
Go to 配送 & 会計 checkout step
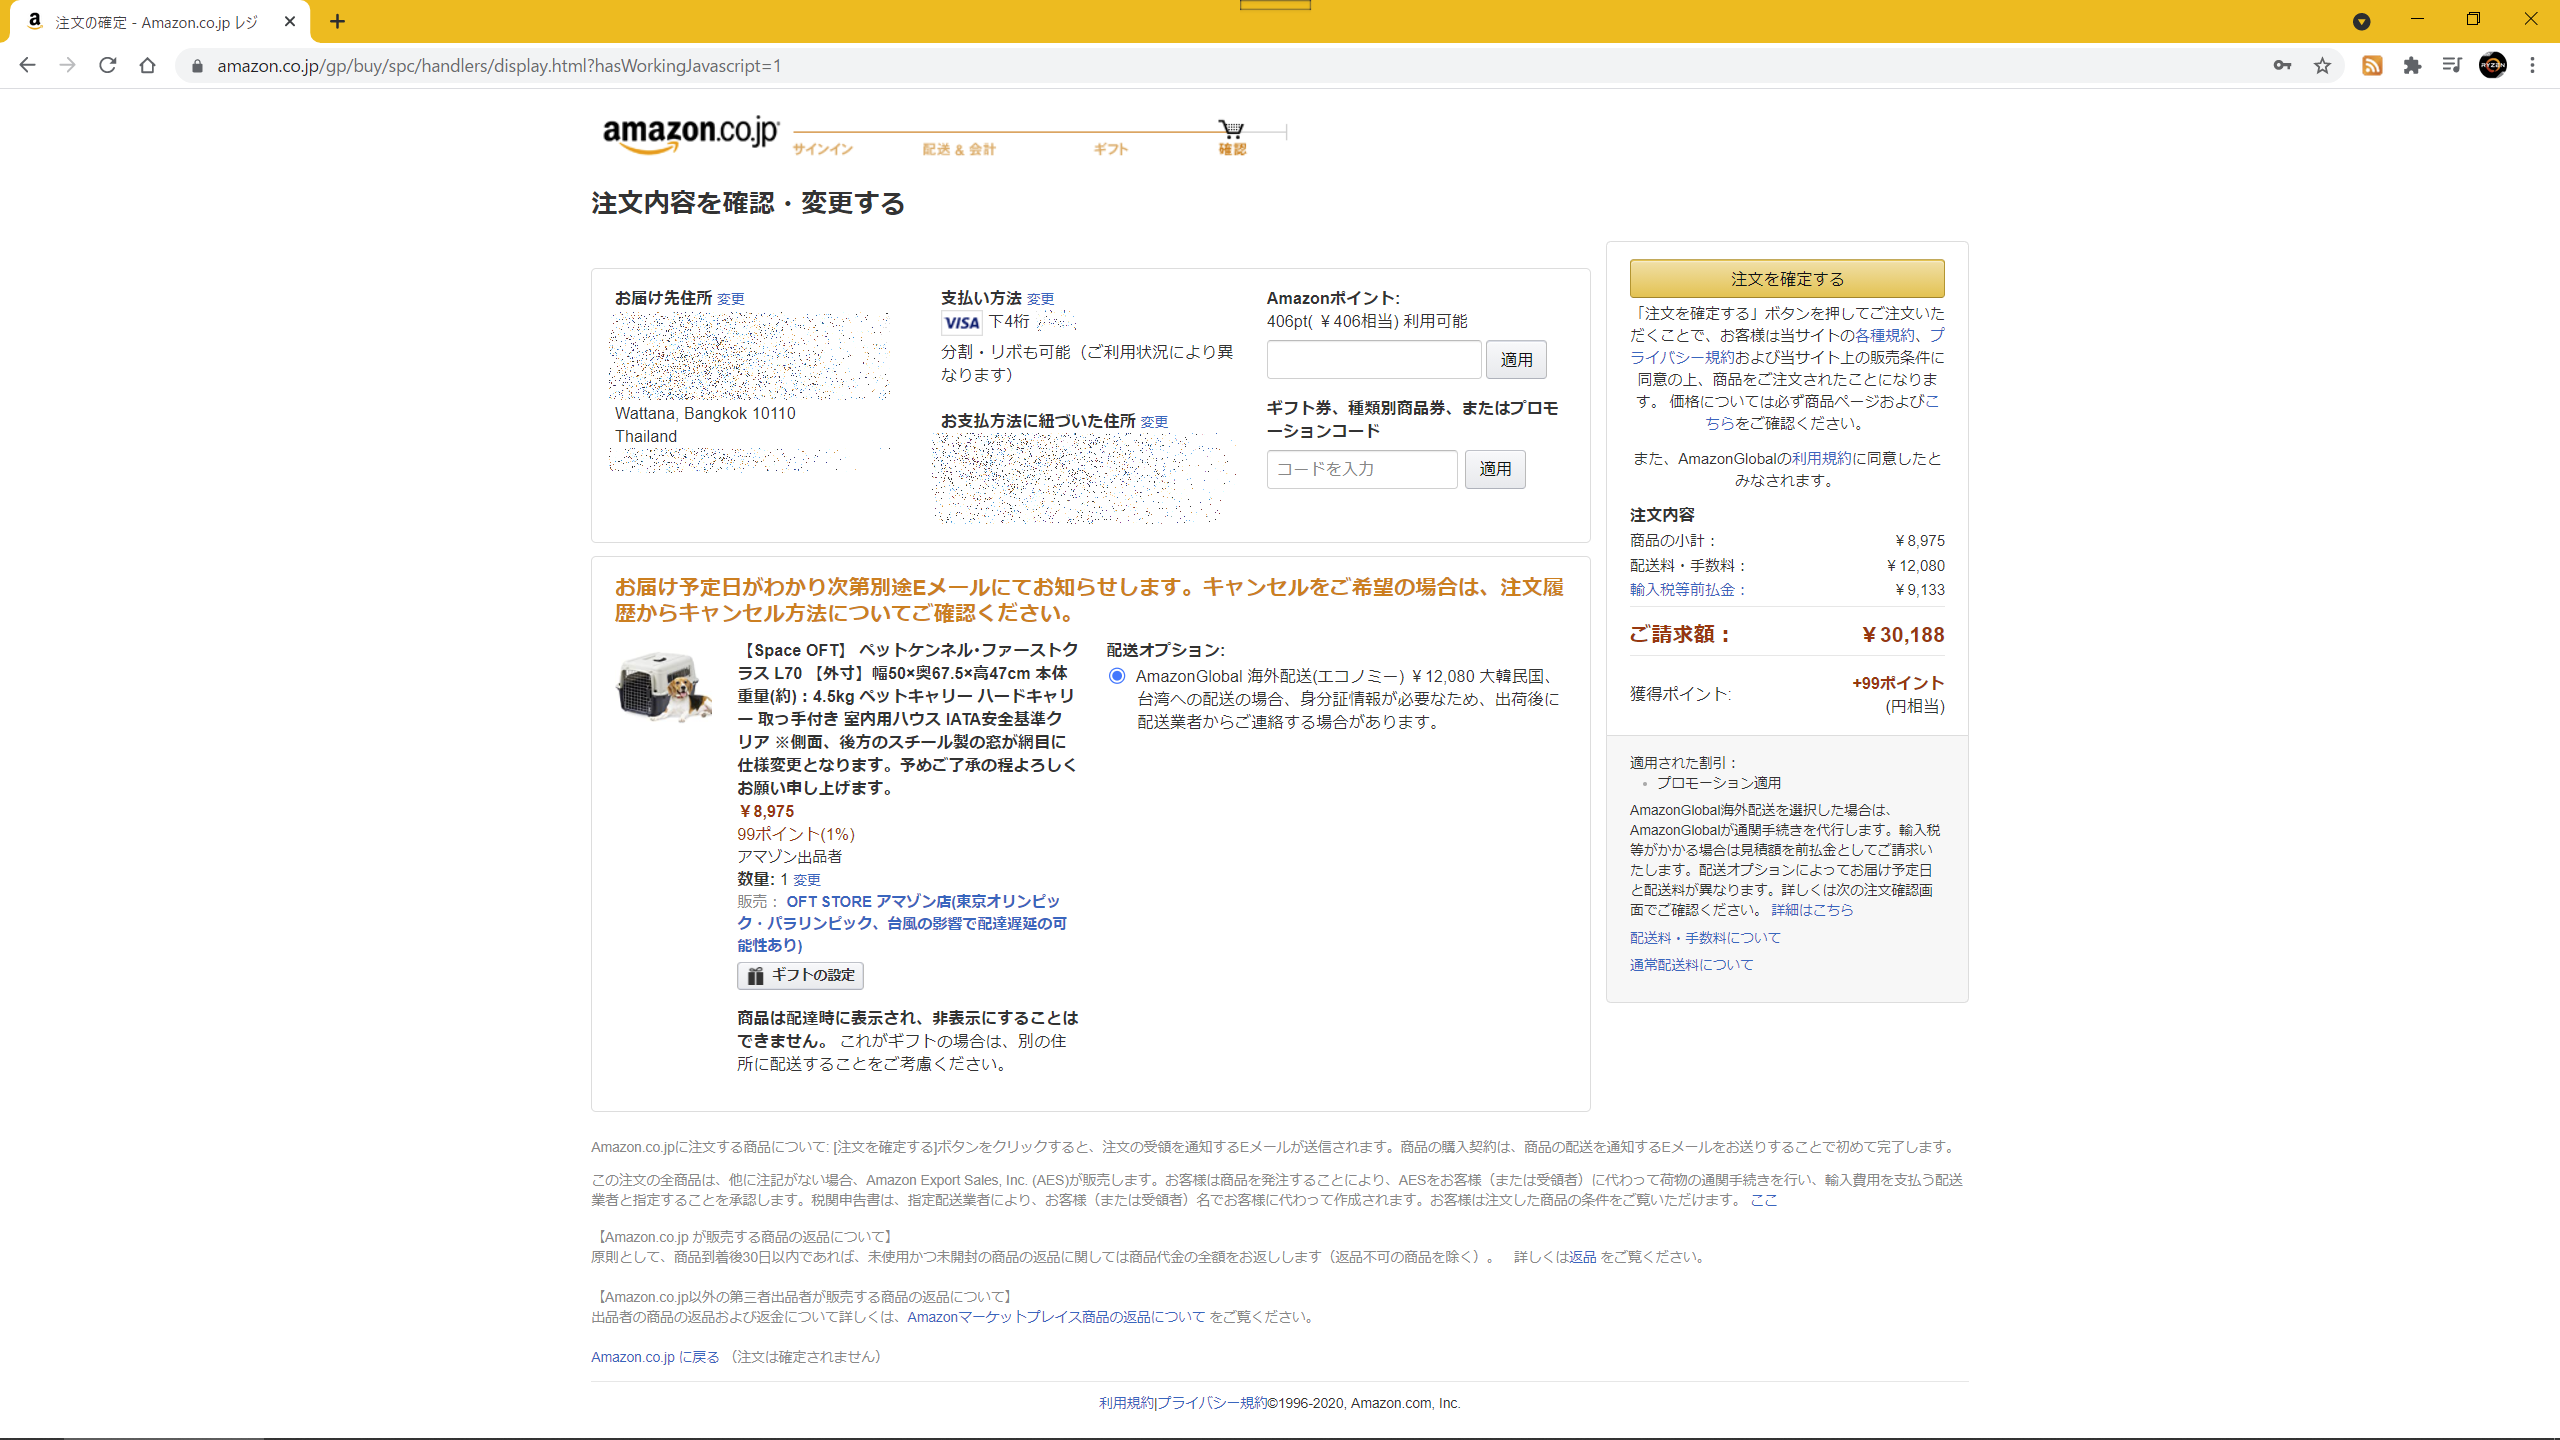click(x=958, y=149)
